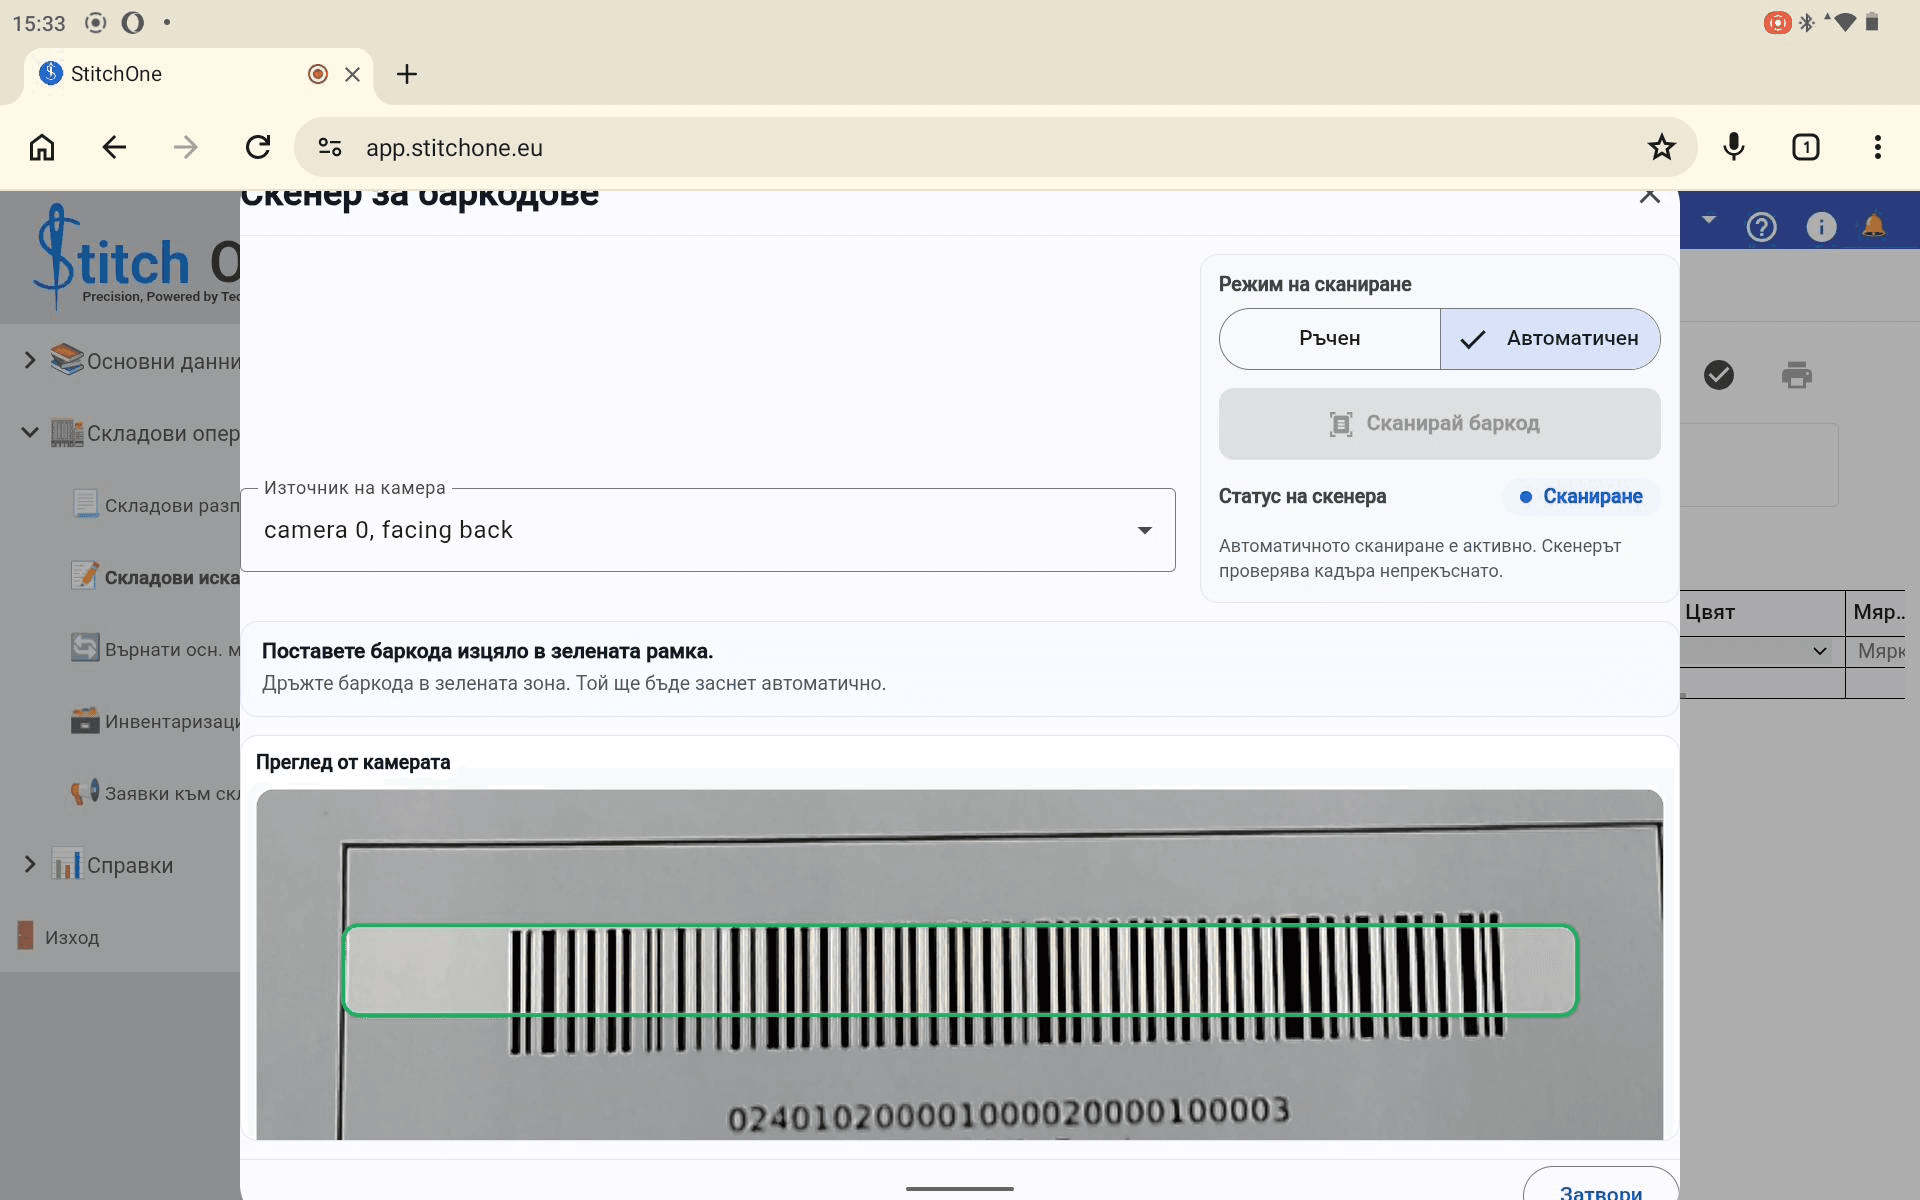The image size is (1920, 1200).
Task: Open new browser tab with plus
Action: click(407, 74)
